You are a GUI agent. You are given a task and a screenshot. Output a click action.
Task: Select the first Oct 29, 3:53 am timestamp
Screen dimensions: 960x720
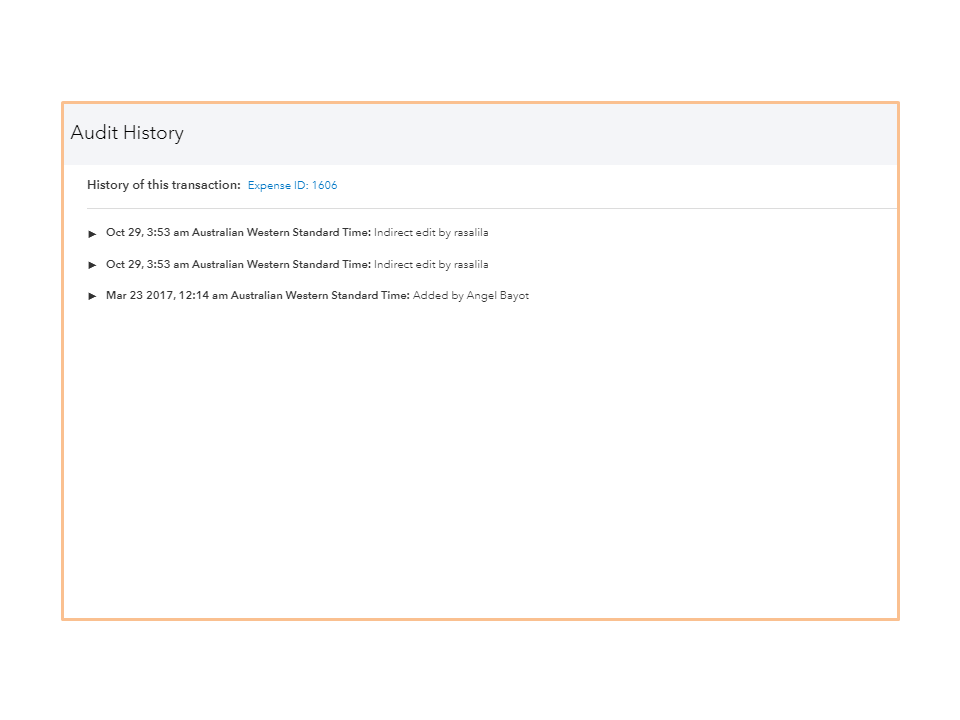click(x=147, y=233)
